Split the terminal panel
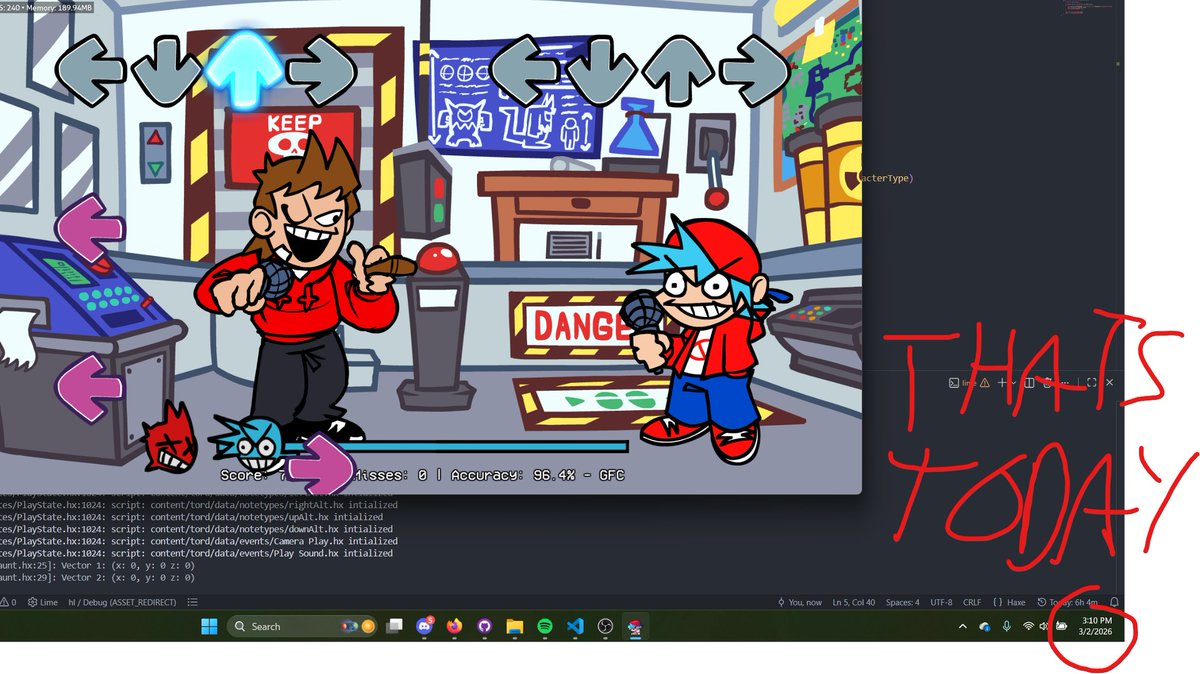Screen dimensions: 1200x674 (x=1029, y=382)
